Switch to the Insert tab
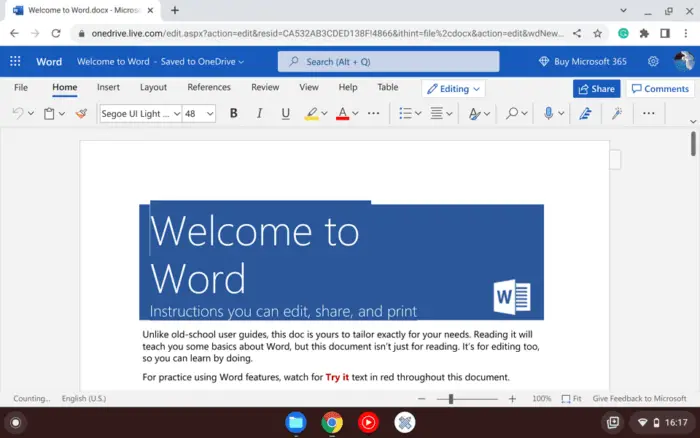The image size is (700, 438). pos(108,88)
